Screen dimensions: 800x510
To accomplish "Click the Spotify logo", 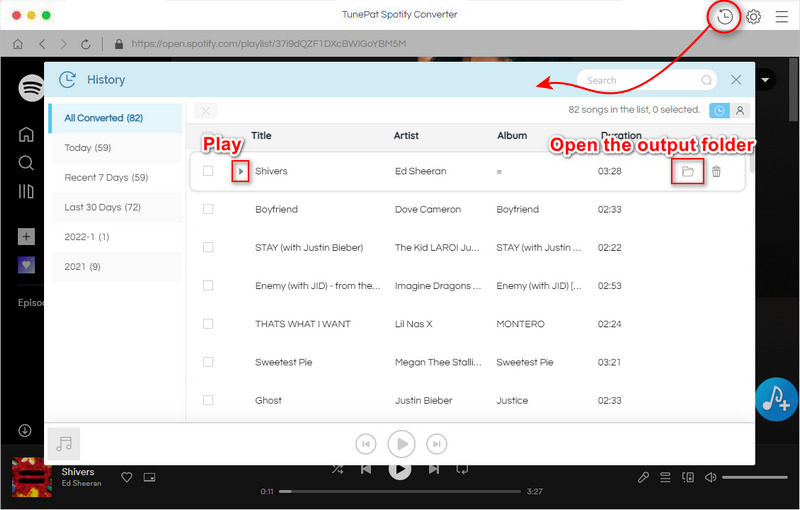I will [31, 88].
